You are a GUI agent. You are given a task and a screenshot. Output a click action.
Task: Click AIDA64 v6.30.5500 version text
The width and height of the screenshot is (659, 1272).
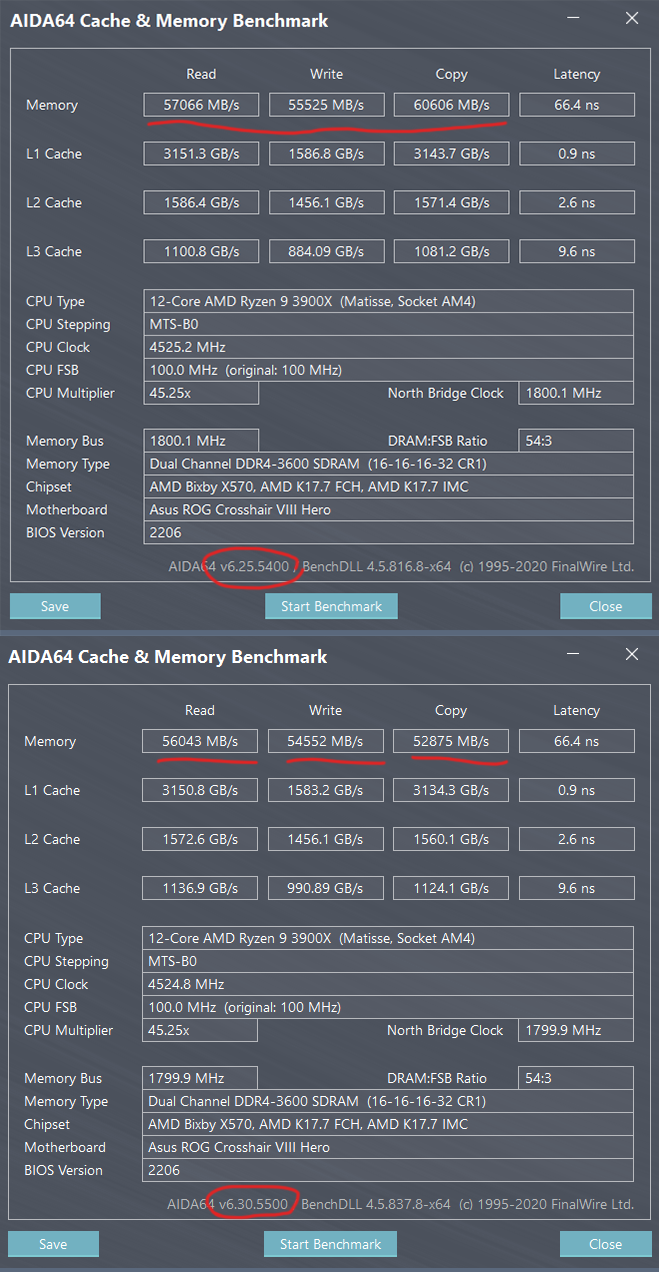click(228, 1204)
